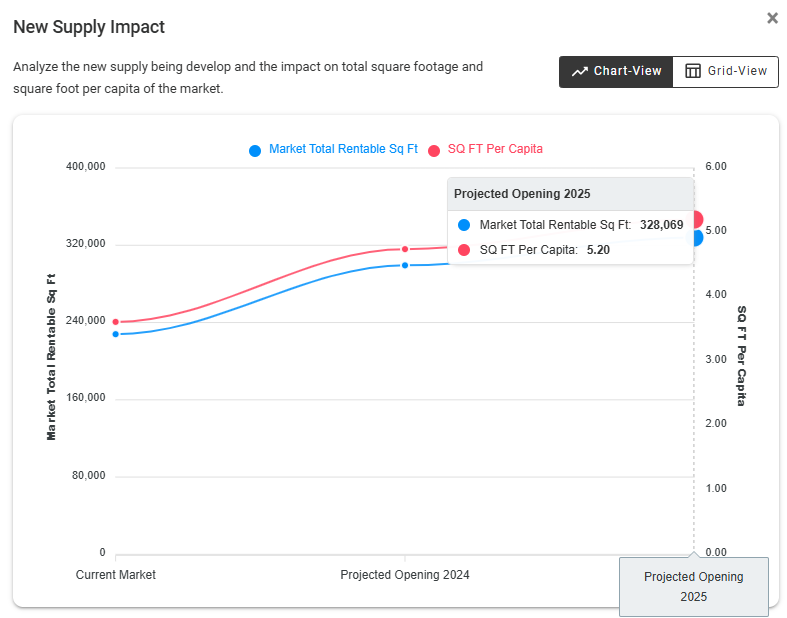Click the blue marker inside the tooltip
The height and width of the screenshot is (618, 787).
(x=463, y=225)
